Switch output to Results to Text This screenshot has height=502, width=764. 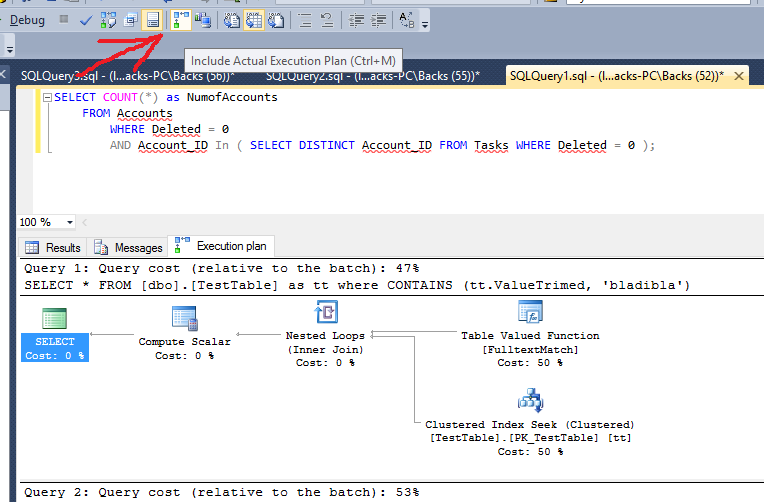tap(231, 20)
